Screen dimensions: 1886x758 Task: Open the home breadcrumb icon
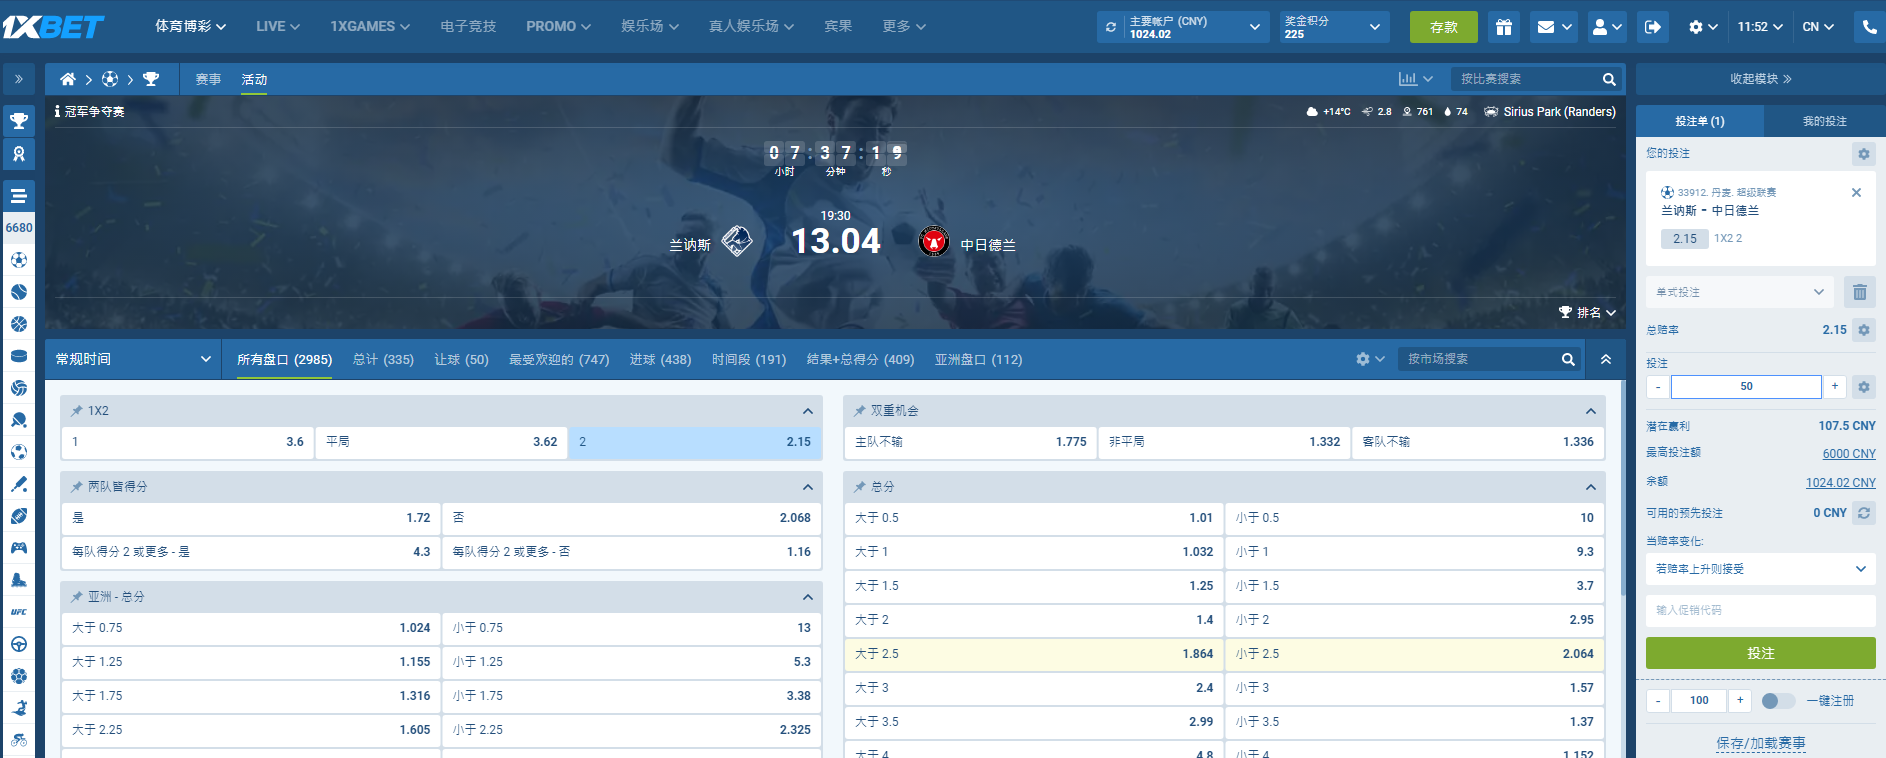pyautogui.click(x=68, y=79)
